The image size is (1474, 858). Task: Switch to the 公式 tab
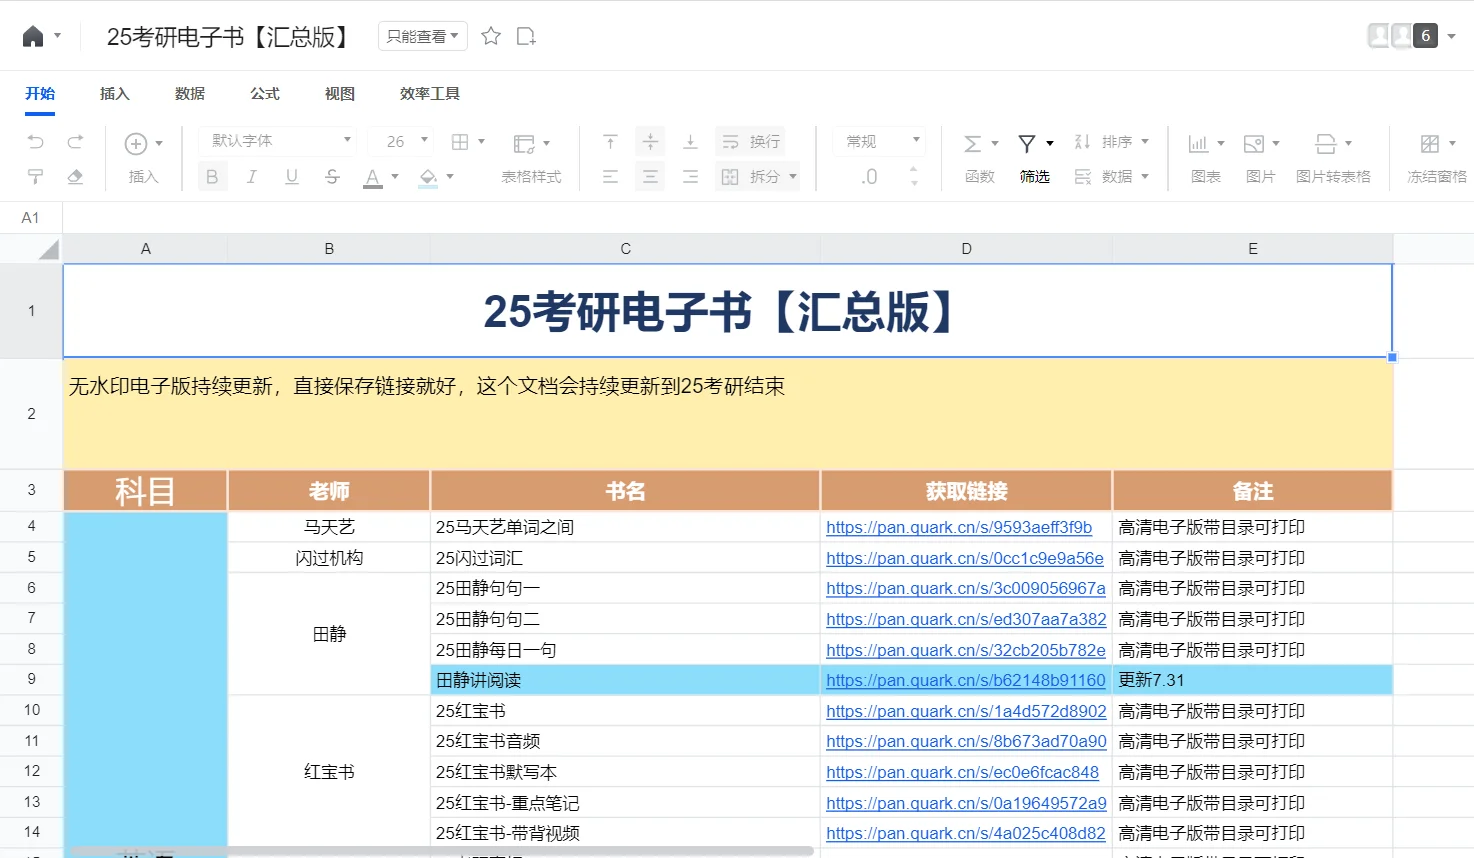pos(265,93)
